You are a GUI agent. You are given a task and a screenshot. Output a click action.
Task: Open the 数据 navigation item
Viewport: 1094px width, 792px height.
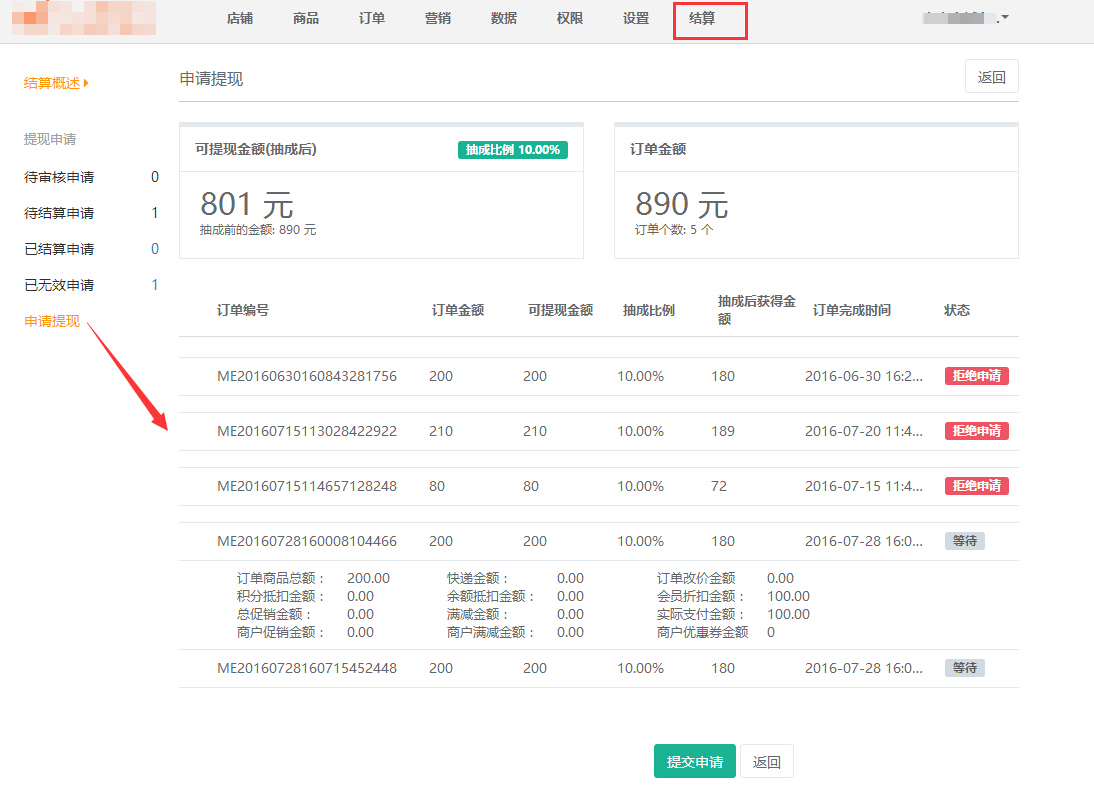point(504,19)
